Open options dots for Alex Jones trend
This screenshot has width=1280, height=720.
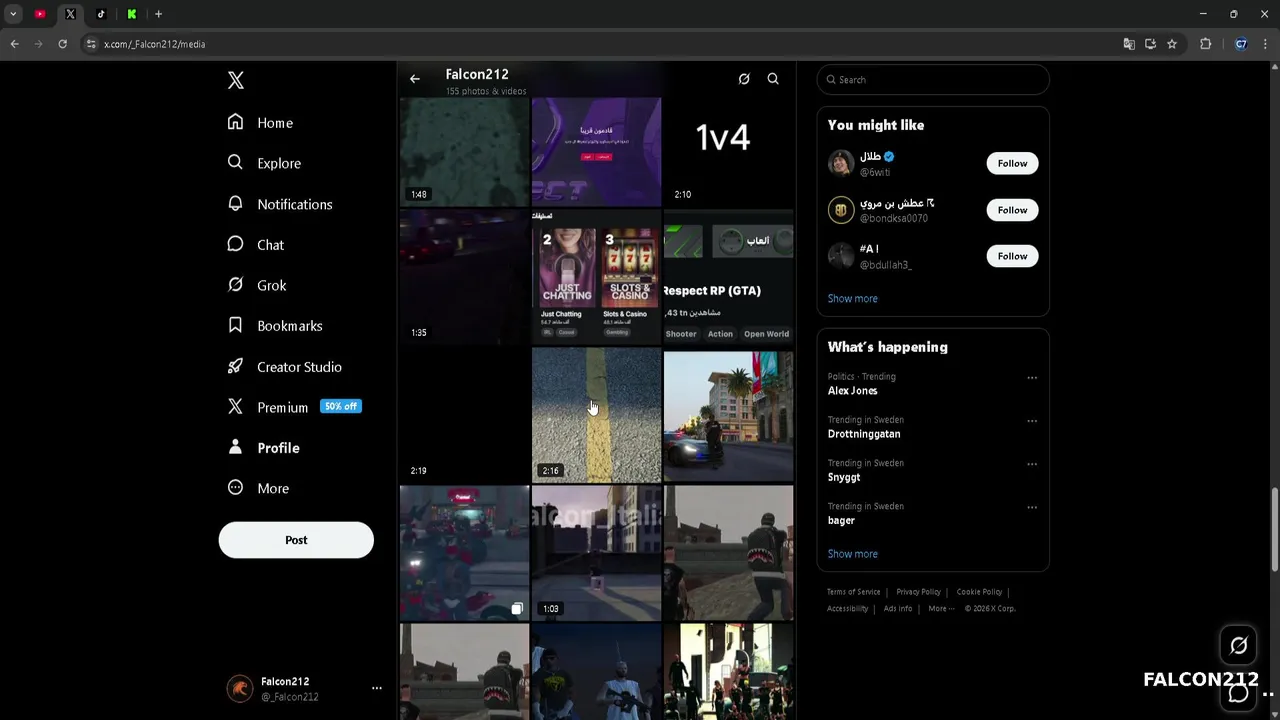1032,378
